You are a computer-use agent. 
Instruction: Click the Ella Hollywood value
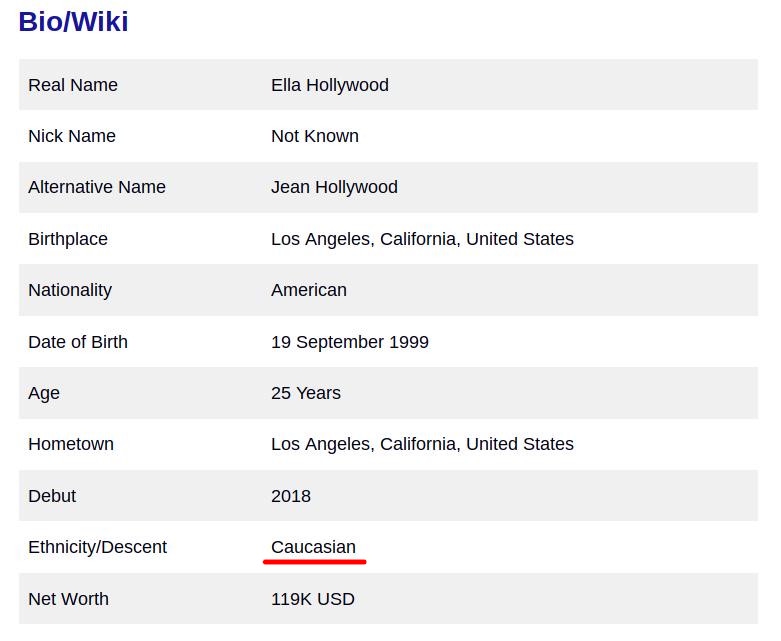tap(330, 85)
